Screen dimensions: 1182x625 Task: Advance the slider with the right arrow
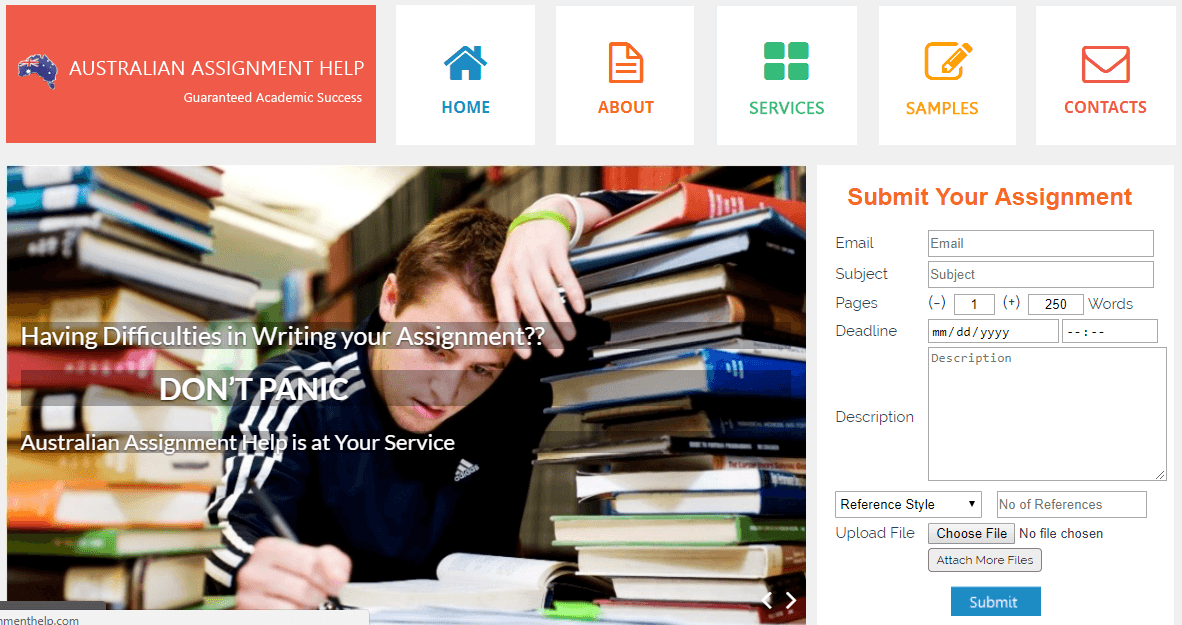click(791, 600)
